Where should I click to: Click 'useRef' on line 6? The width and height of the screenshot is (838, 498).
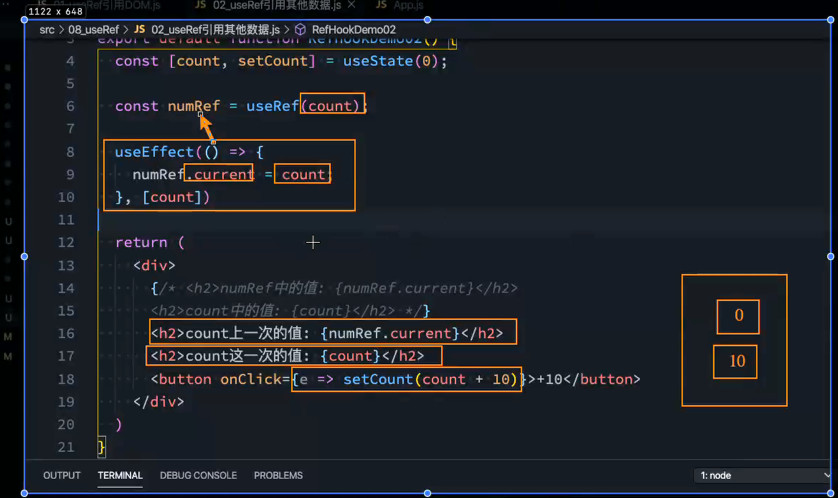(x=273, y=106)
